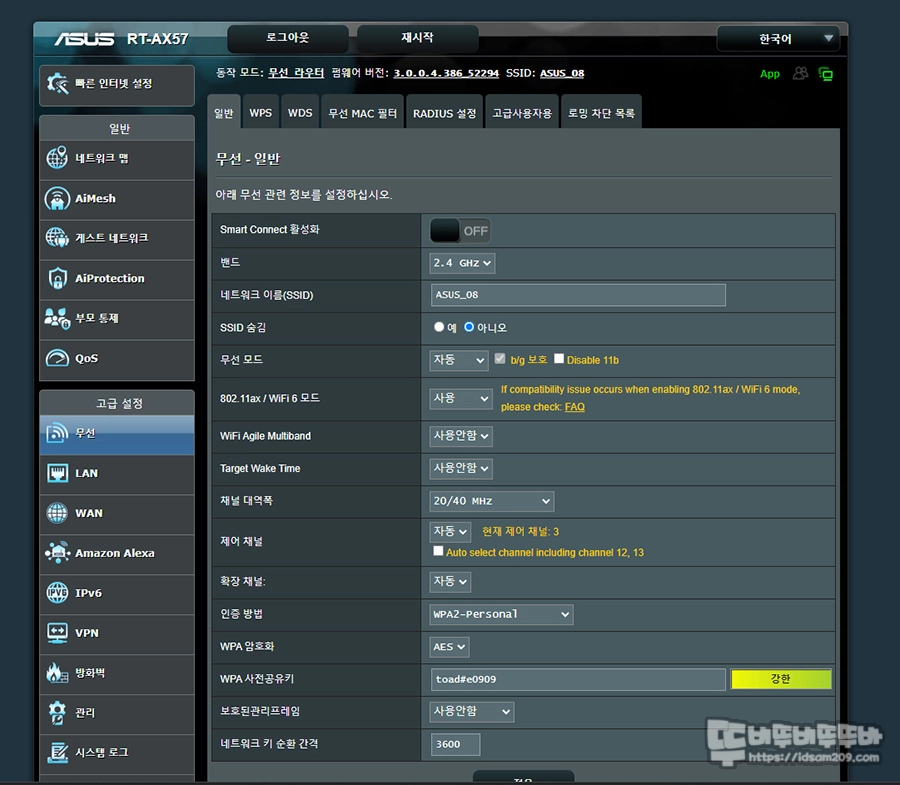
Task: Click the 로그아웃 button
Action: [x=288, y=38]
